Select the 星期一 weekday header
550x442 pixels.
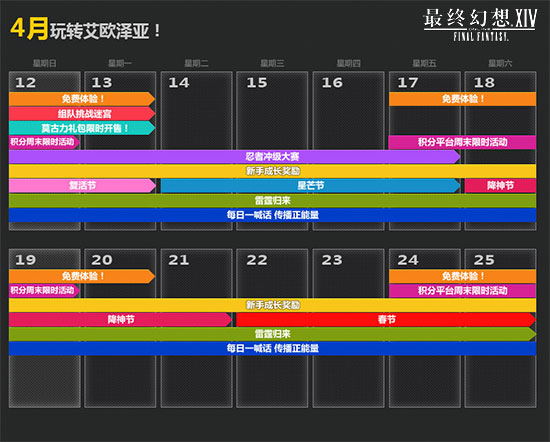120,63
